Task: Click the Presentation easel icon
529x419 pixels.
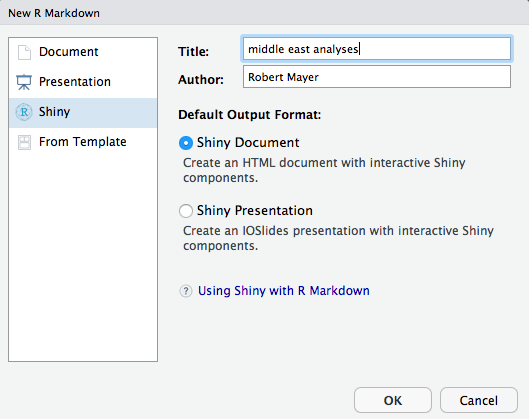Action: click(x=24, y=82)
